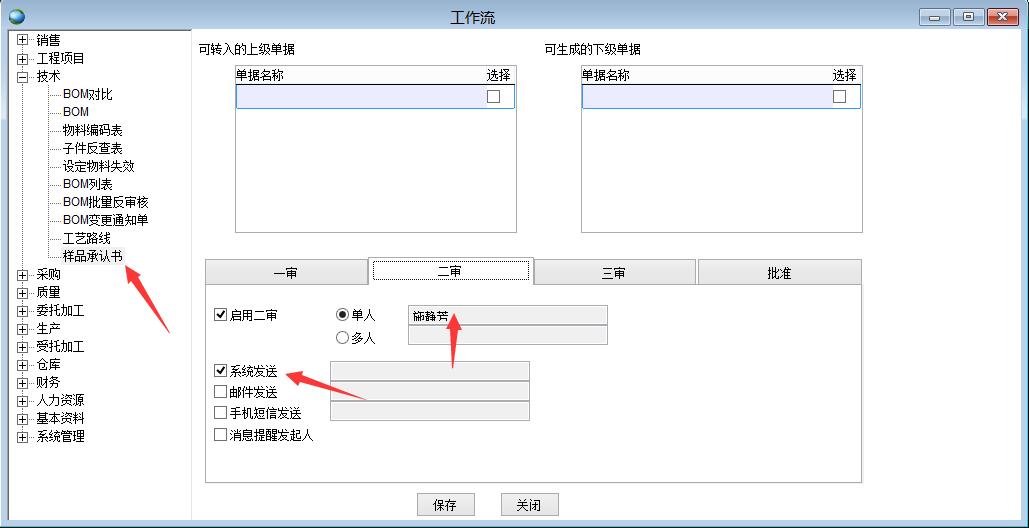Click the 关闭 button

tap(529, 505)
